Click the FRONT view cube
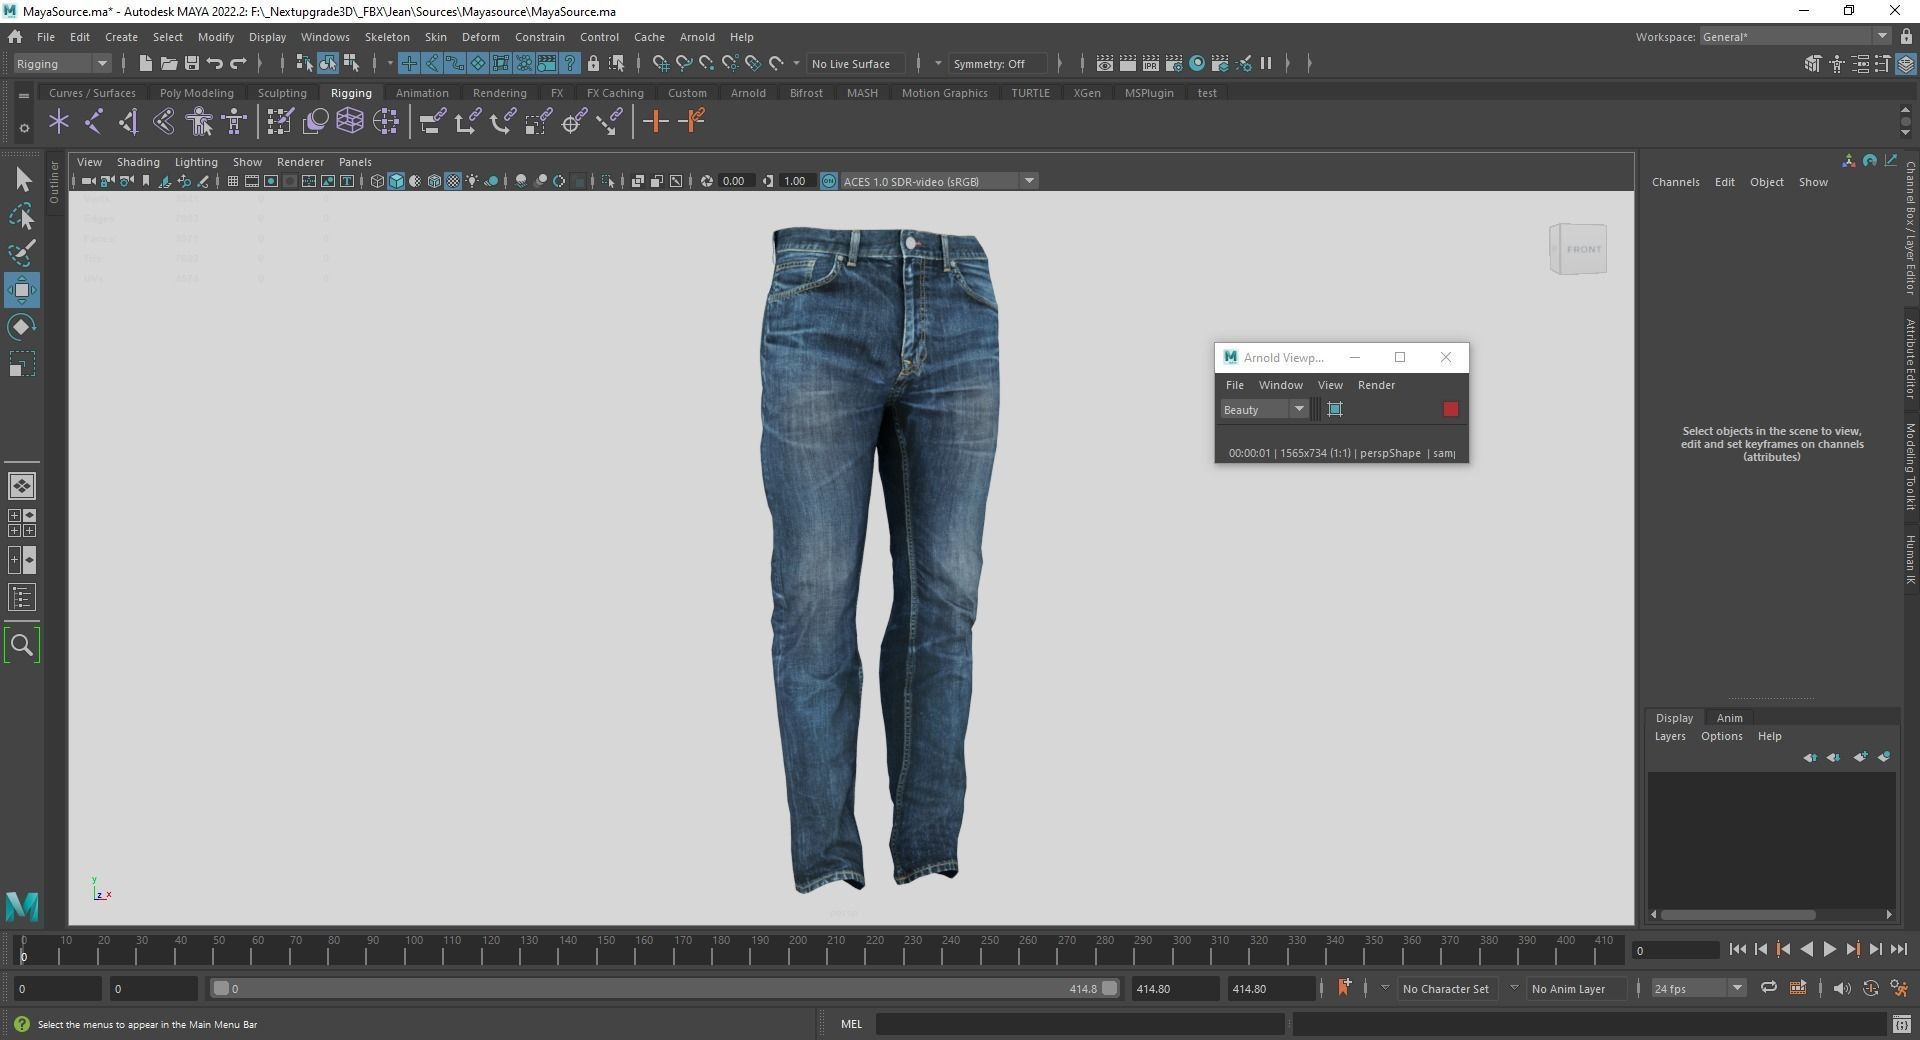The width and height of the screenshot is (1920, 1040). (x=1579, y=249)
